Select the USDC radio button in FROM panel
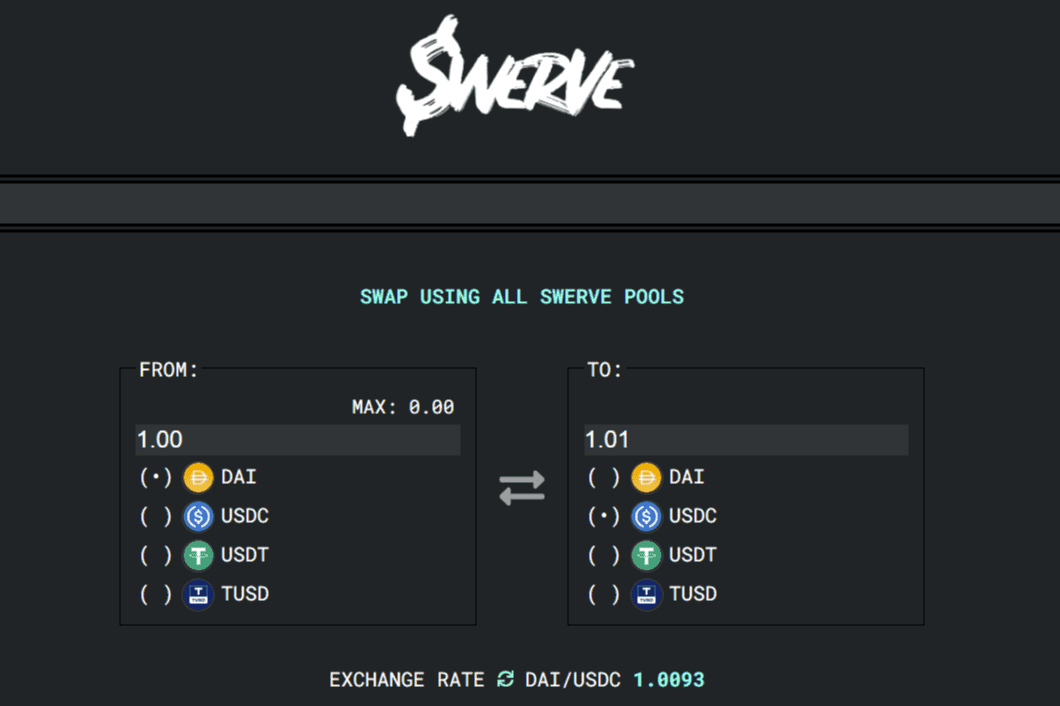This screenshot has height=706, width=1060. 154,517
